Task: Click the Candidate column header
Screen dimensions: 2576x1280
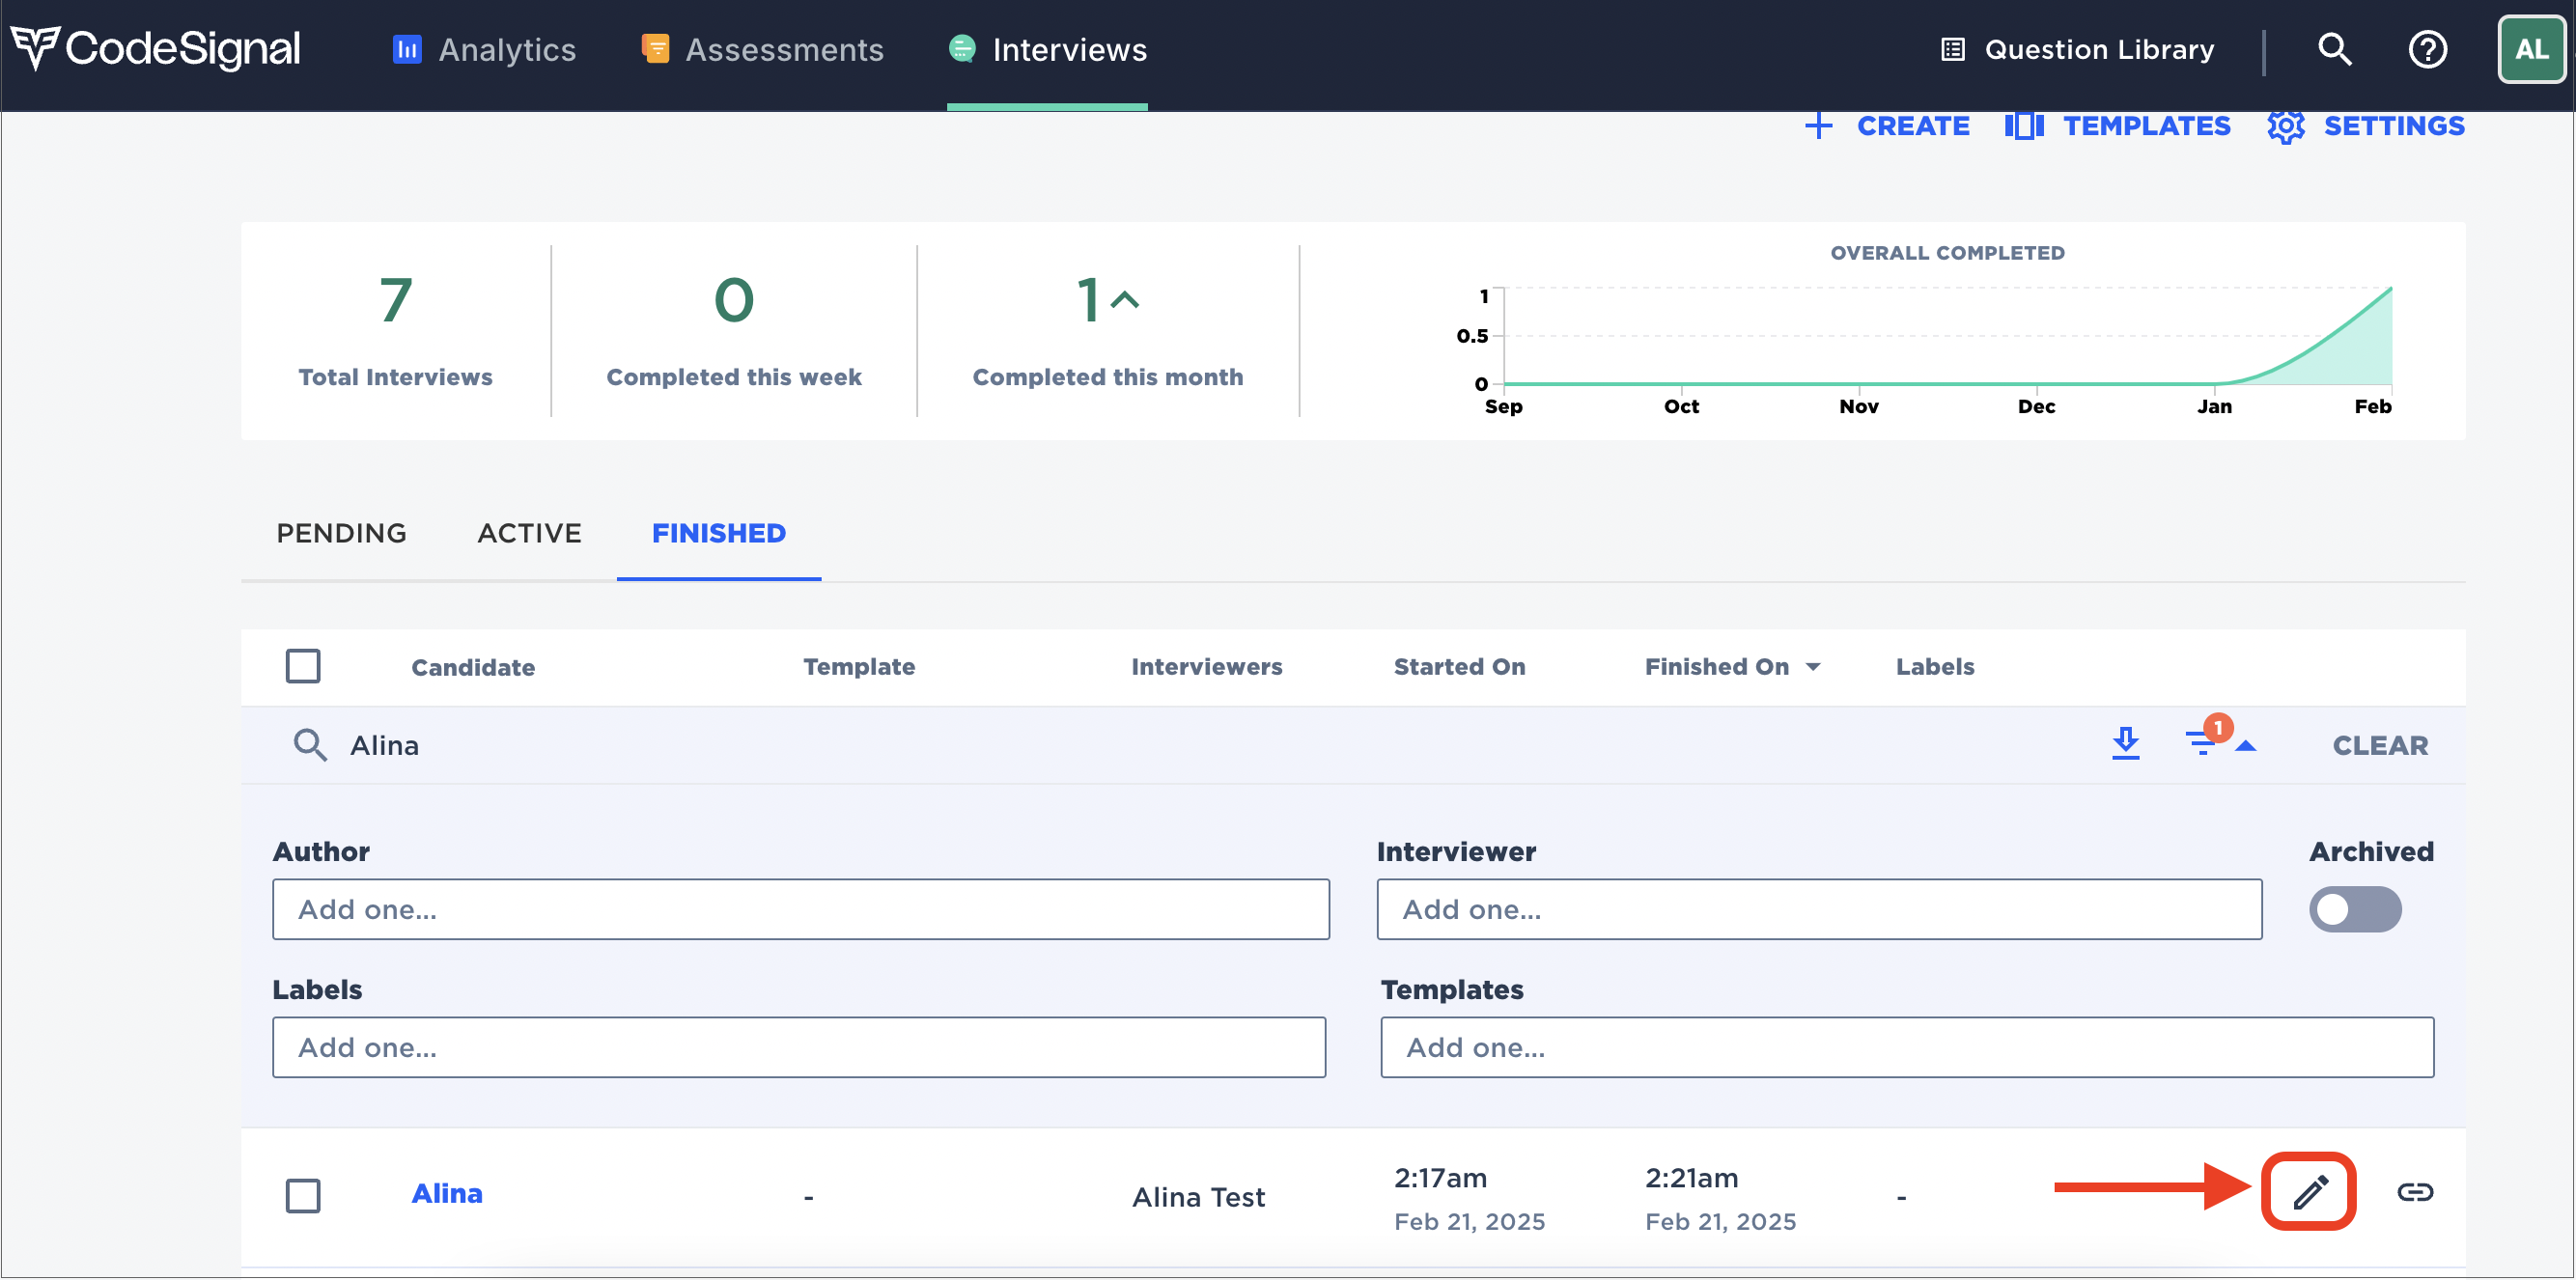Action: (473, 667)
